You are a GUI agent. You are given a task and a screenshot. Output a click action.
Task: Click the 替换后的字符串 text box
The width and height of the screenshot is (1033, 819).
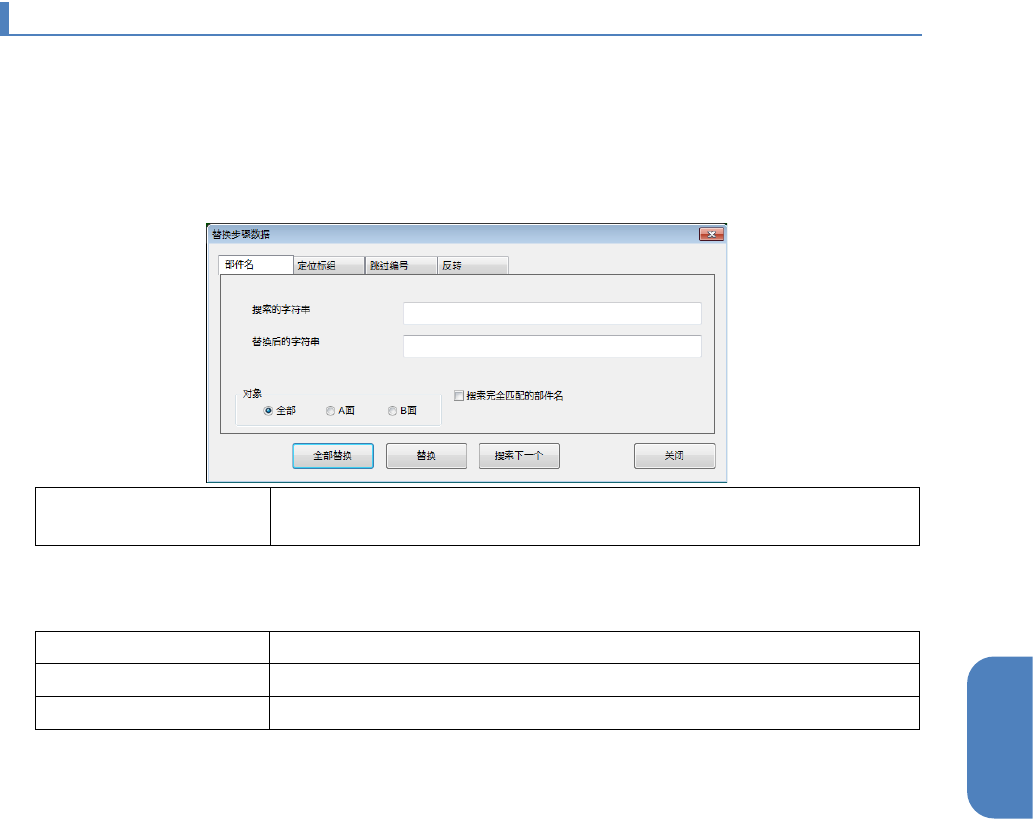[x=552, y=346]
